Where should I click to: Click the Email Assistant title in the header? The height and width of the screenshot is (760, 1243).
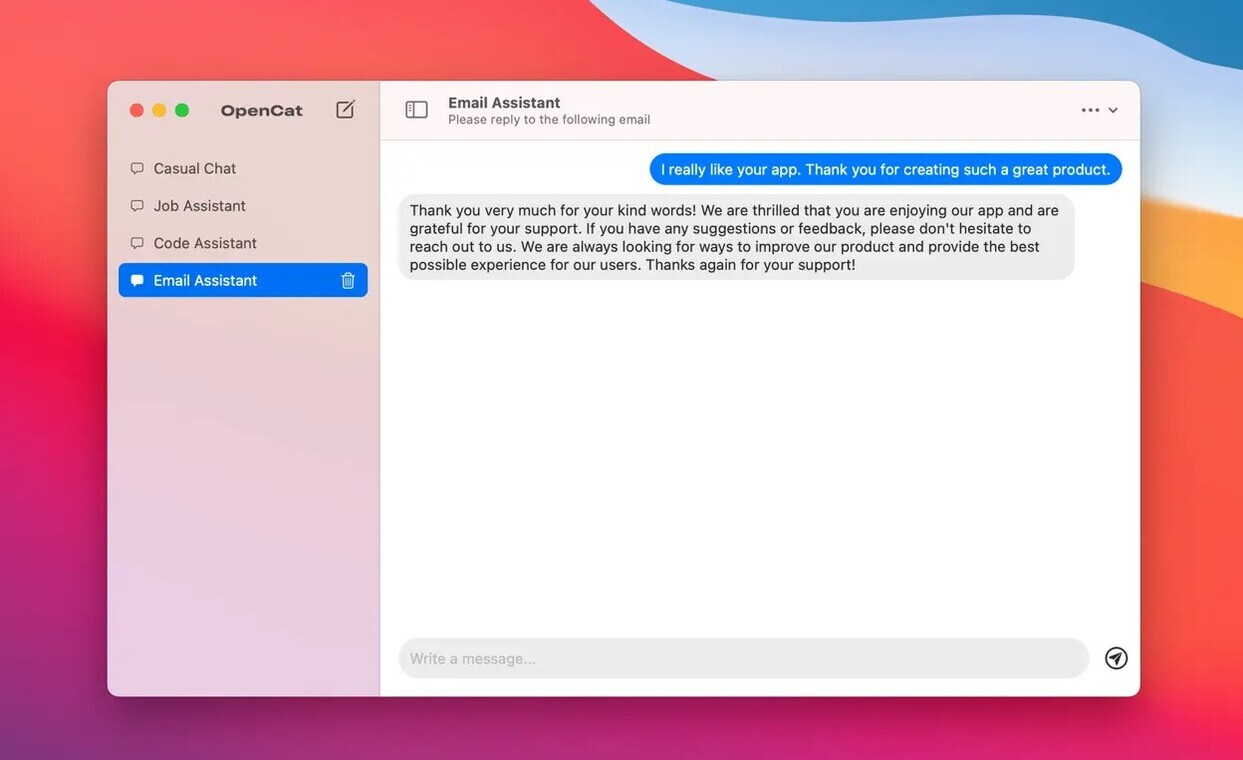503,101
